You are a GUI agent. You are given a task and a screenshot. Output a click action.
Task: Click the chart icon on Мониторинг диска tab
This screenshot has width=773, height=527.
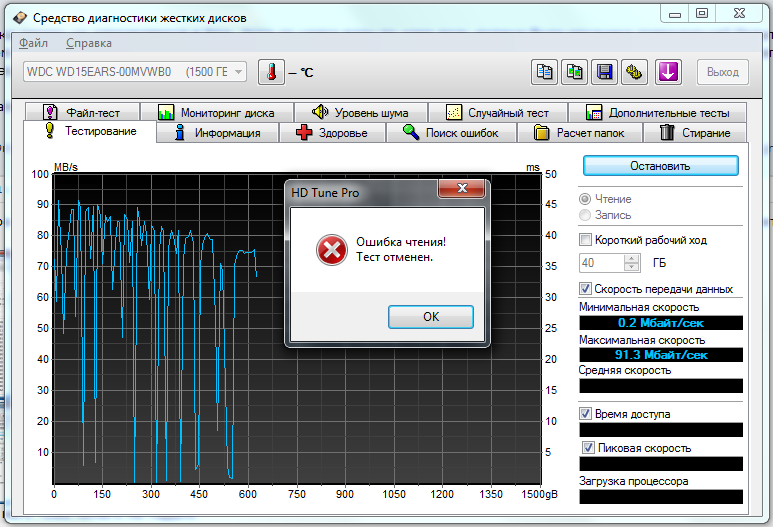166,113
